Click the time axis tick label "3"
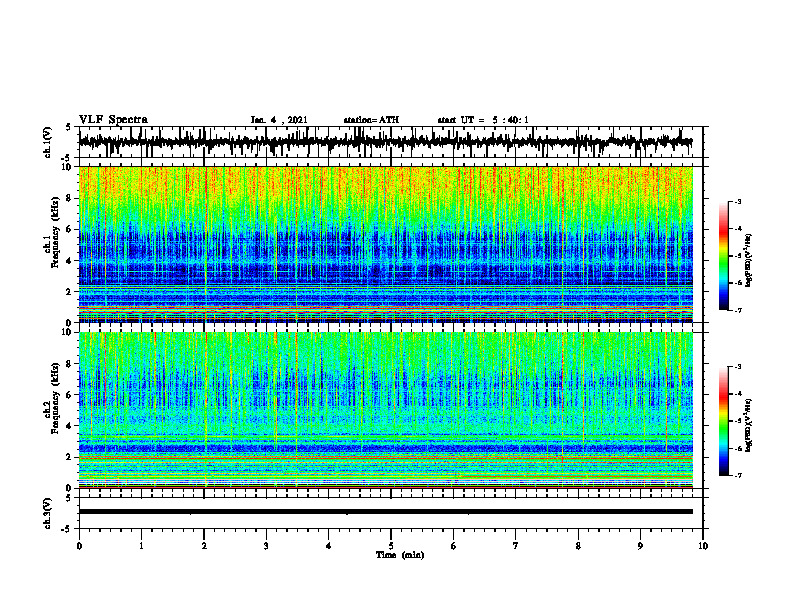Image resolution: width=792 pixels, height=612 pixels. 266,546
